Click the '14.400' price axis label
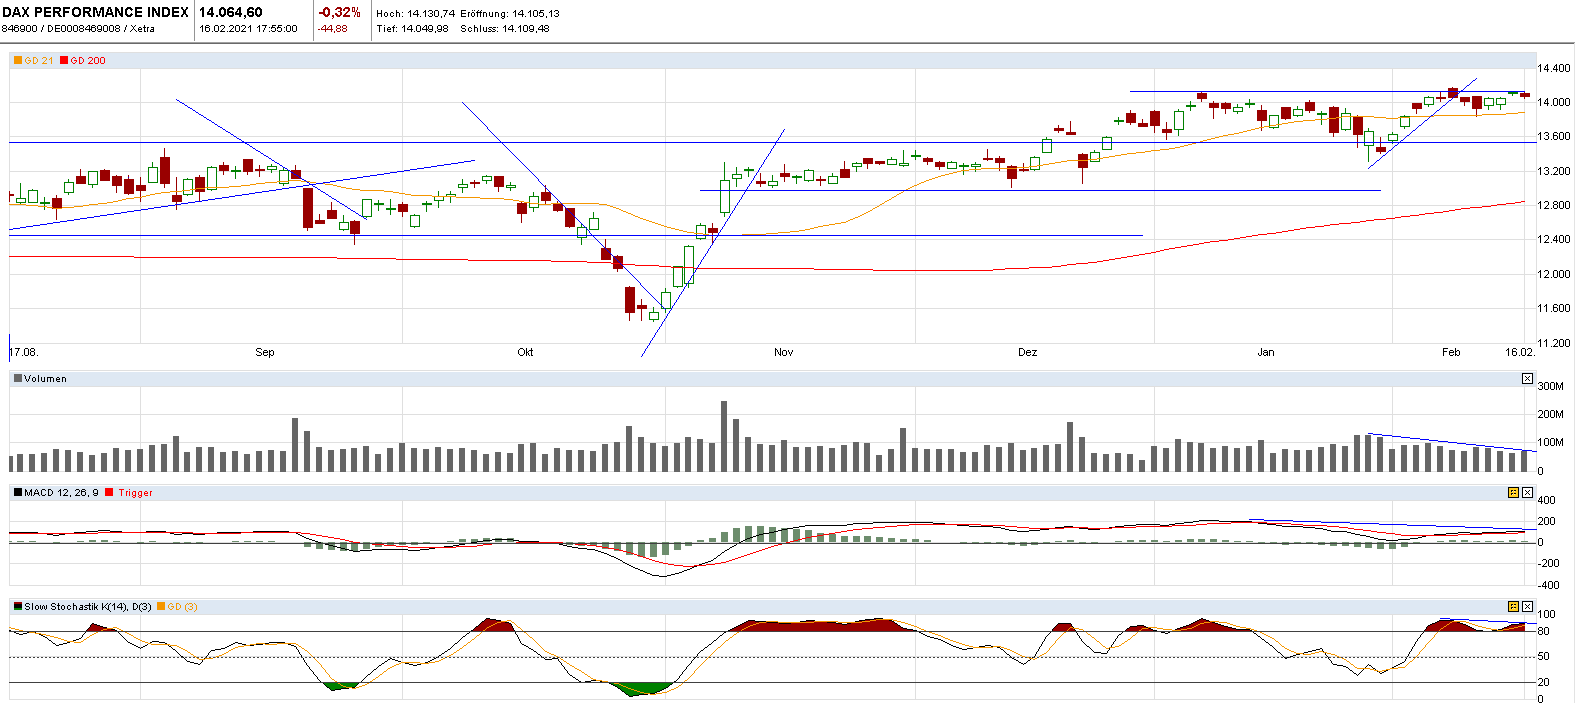This screenshot has height=703, width=1576. [x=1554, y=68]
